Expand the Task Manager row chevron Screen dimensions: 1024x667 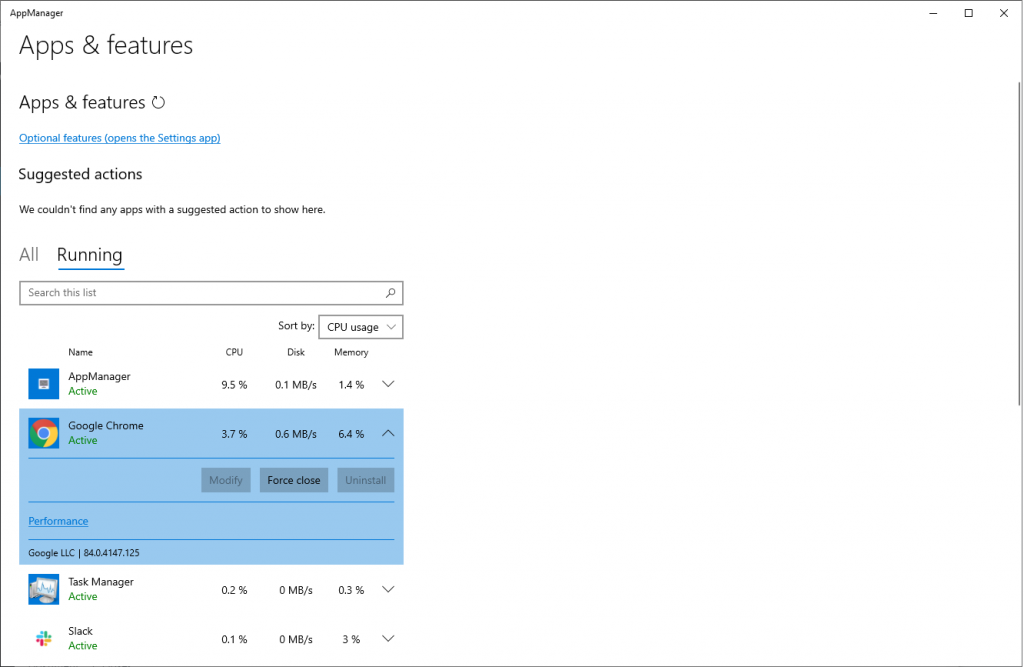click(x=389, y=589)
